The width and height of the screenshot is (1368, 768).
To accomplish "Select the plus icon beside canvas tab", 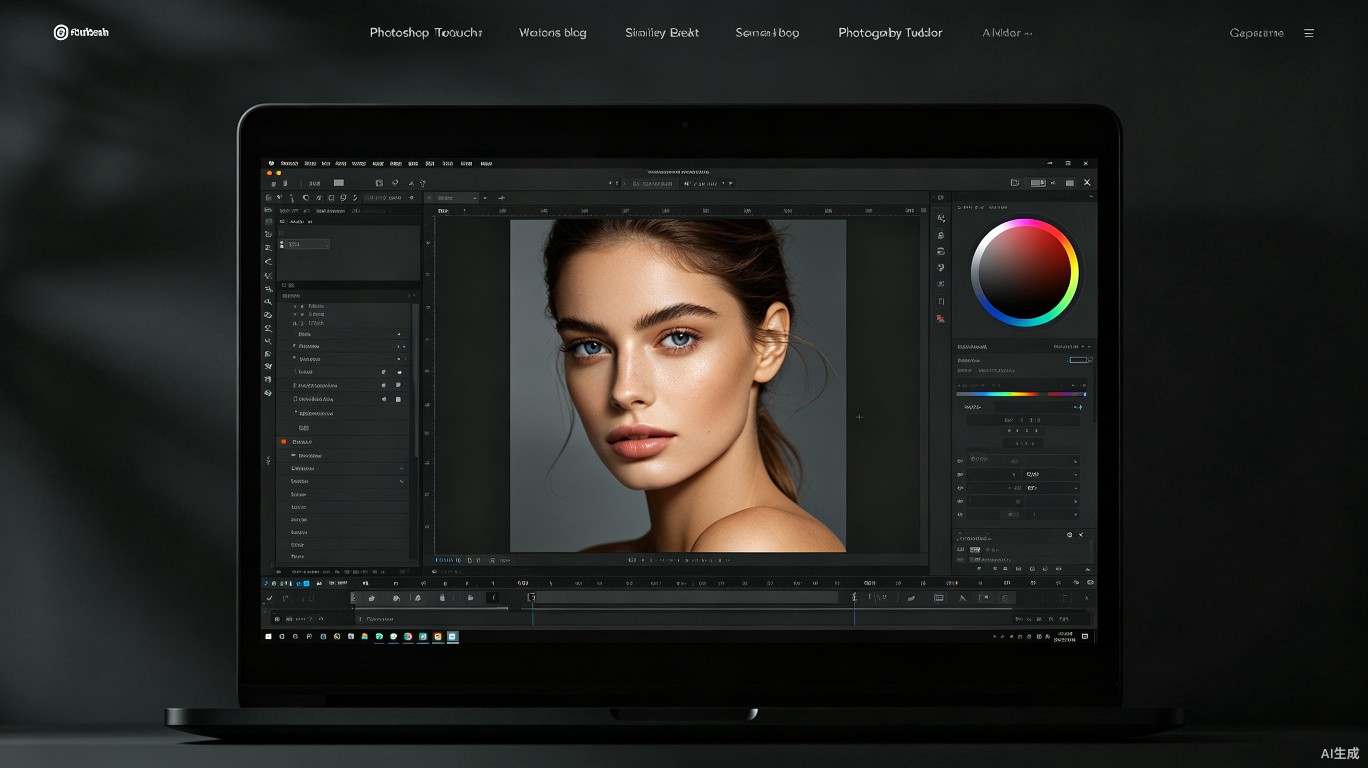I will (502, 198).
